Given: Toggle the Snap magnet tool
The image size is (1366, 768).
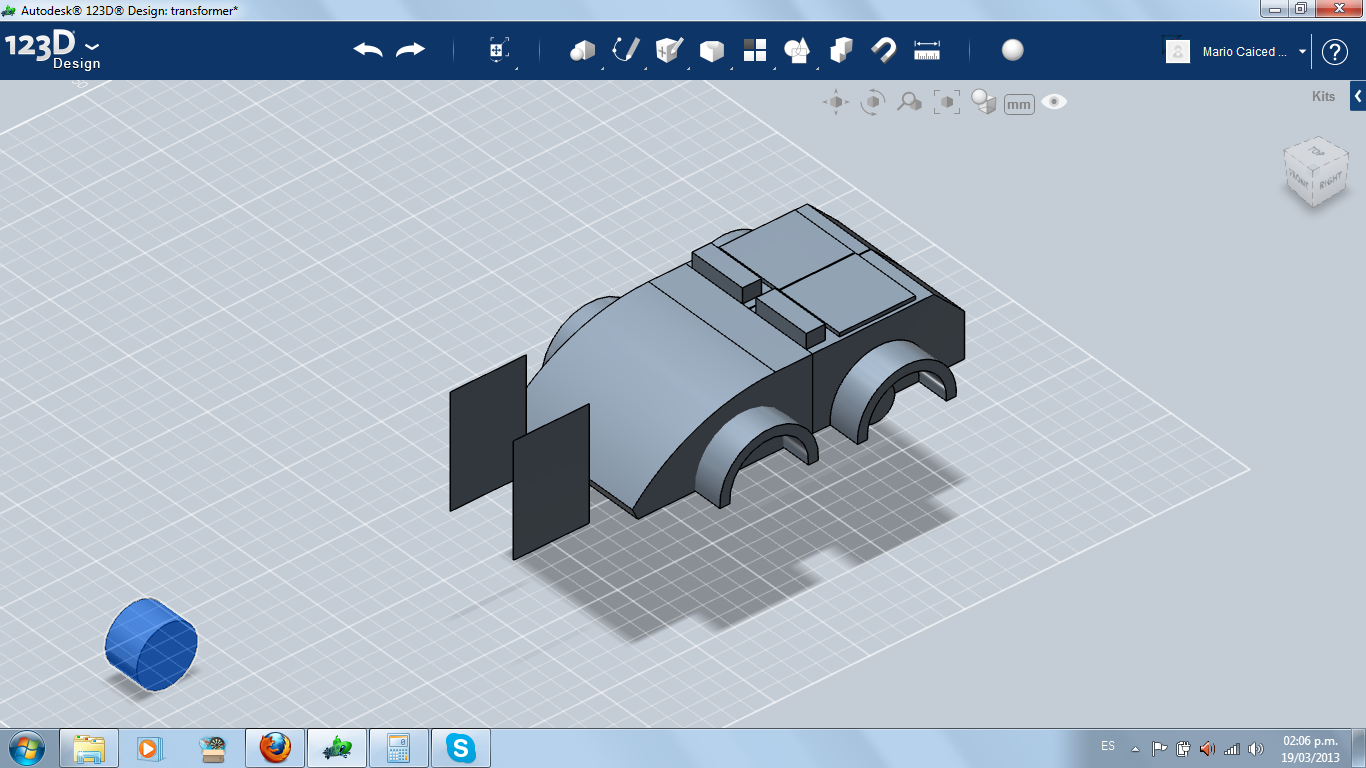Looking at the screenshot, I should (x=884, y=50).
